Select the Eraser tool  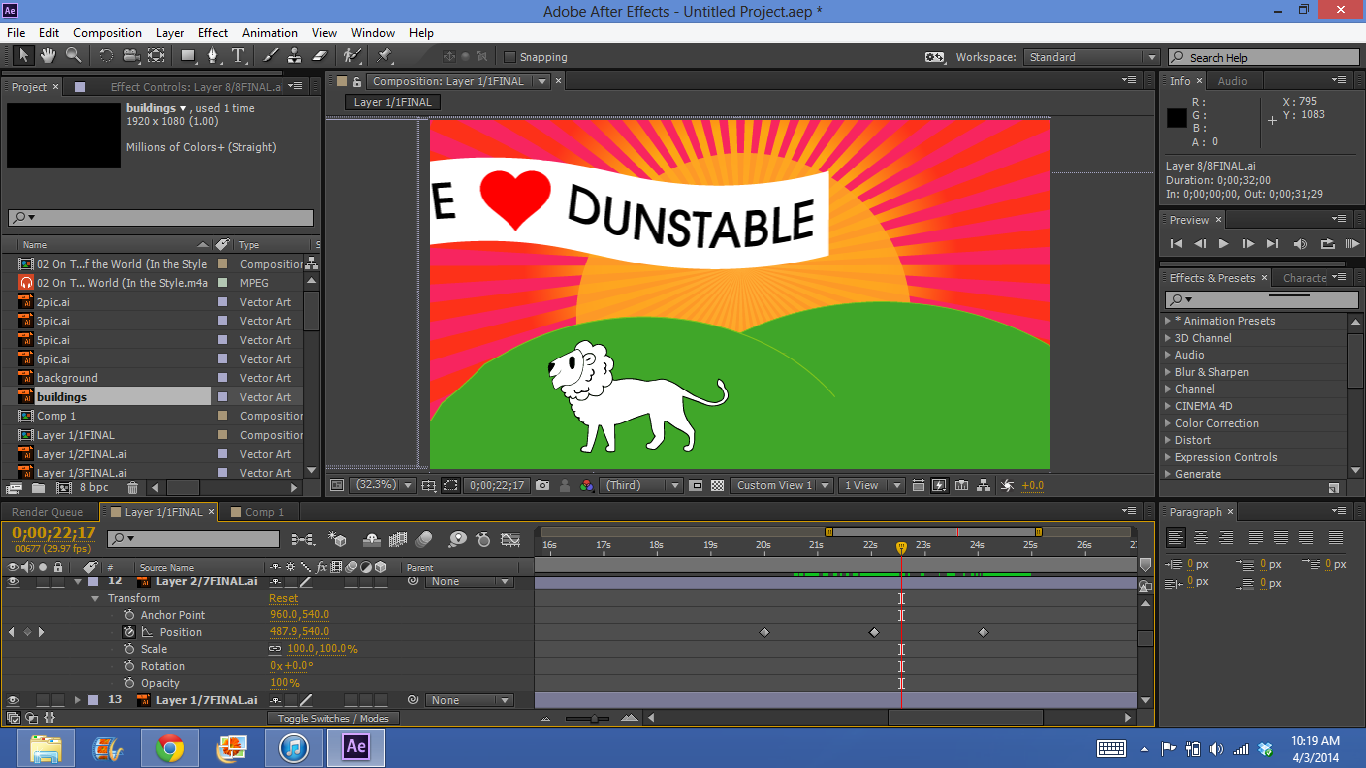[x=320, y=56]
